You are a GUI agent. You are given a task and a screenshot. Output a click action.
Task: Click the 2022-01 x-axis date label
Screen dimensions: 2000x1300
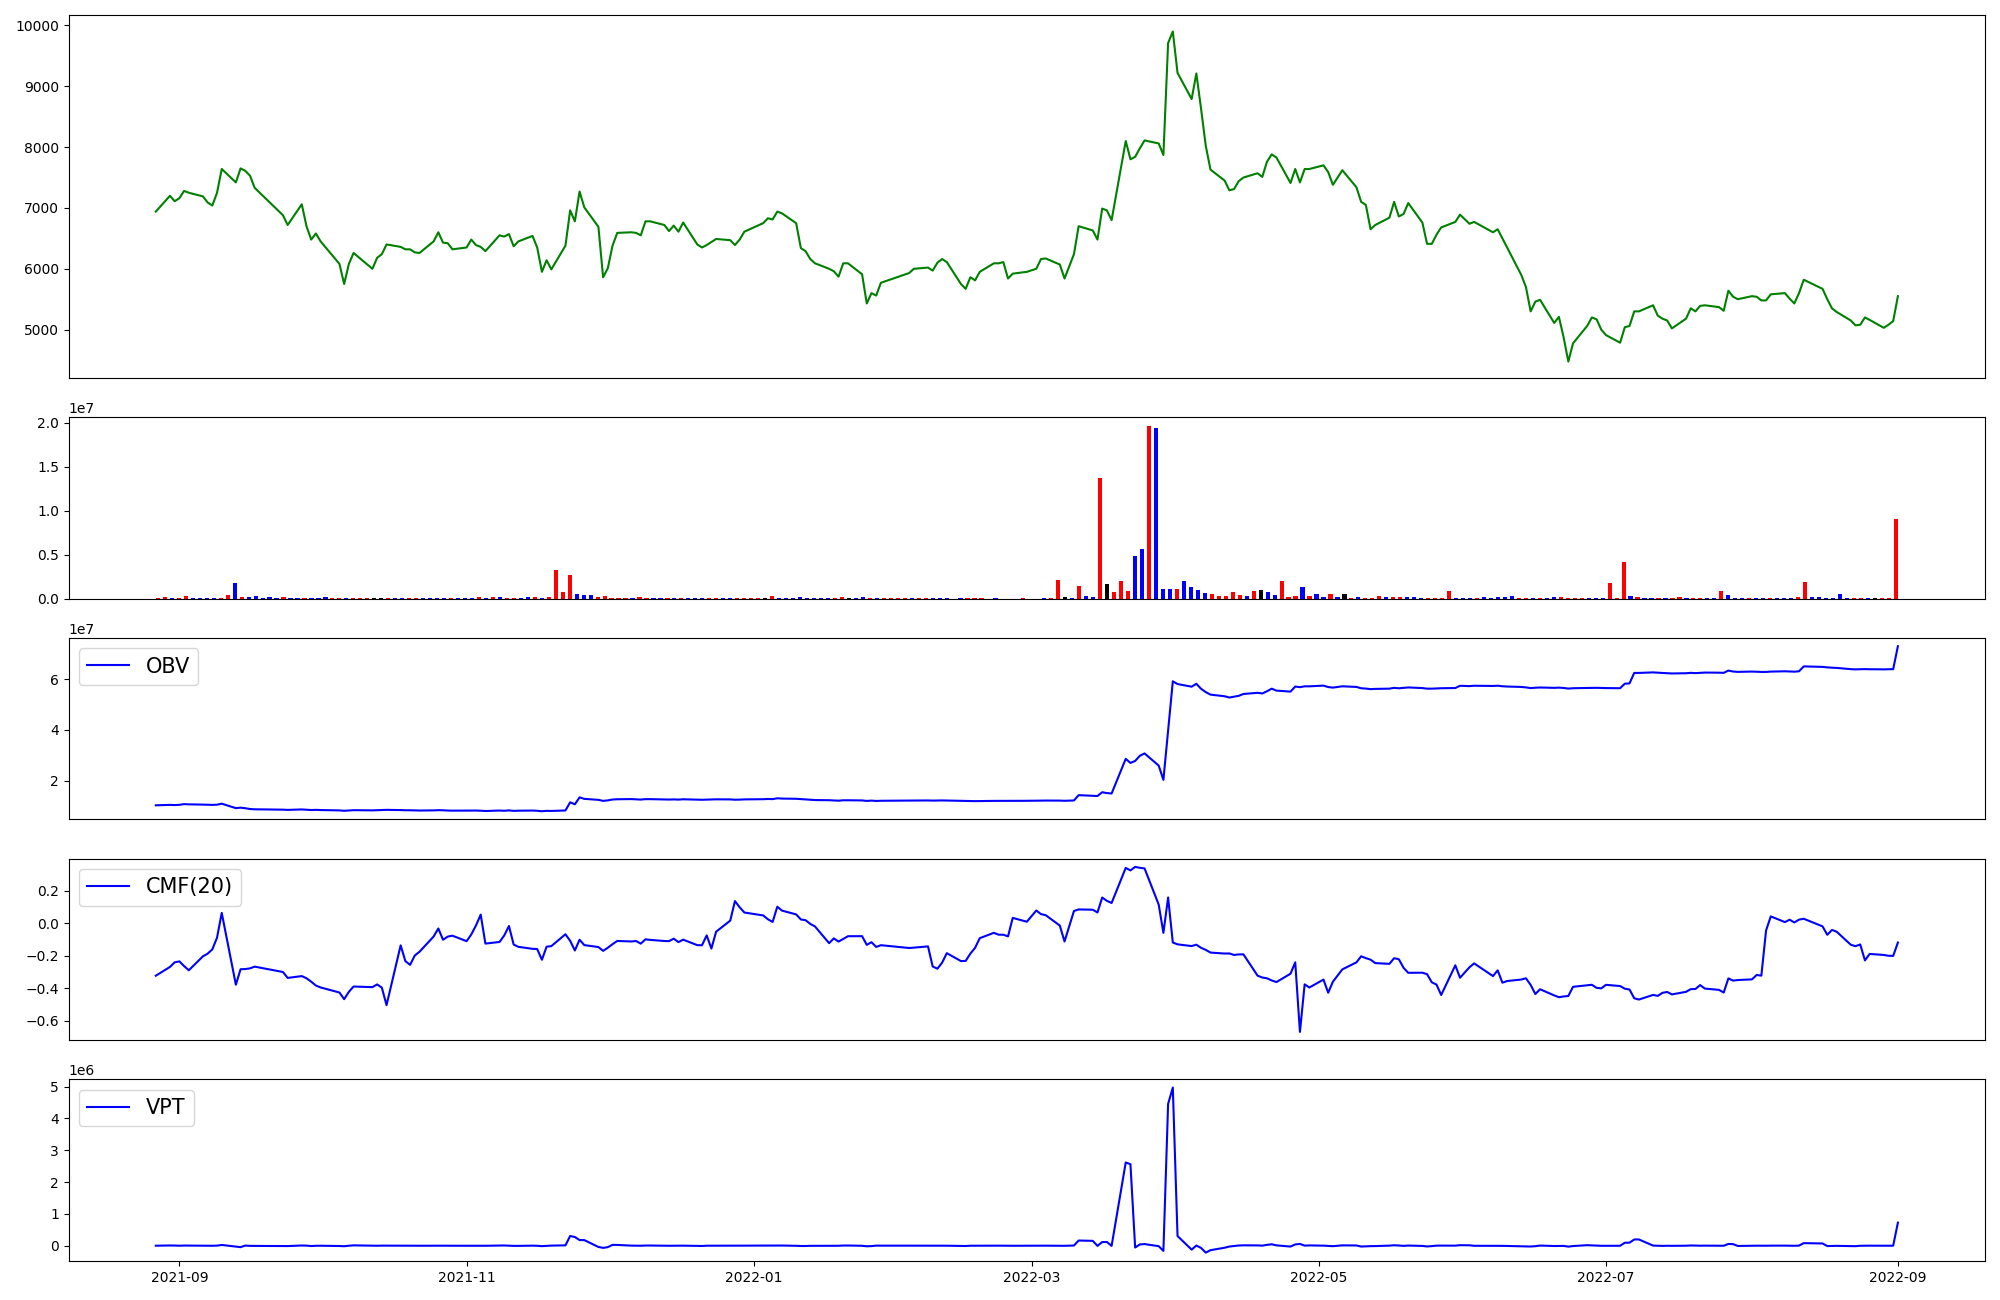coord(753,1277)
